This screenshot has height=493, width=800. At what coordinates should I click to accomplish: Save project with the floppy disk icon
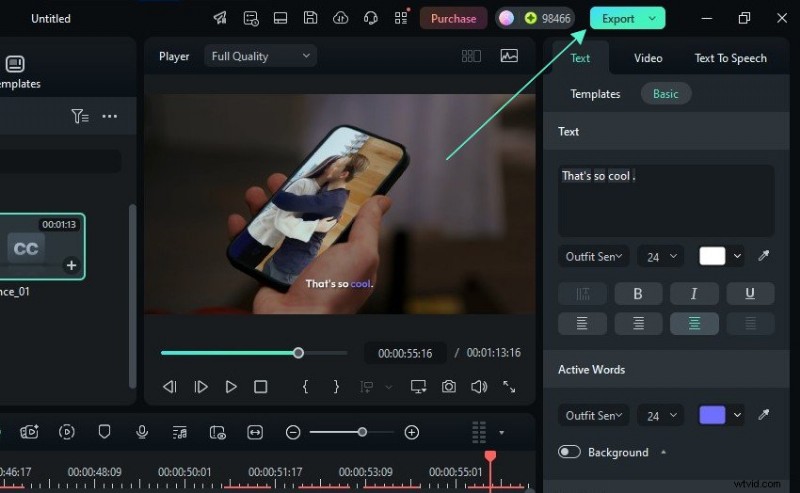[310, 18]
